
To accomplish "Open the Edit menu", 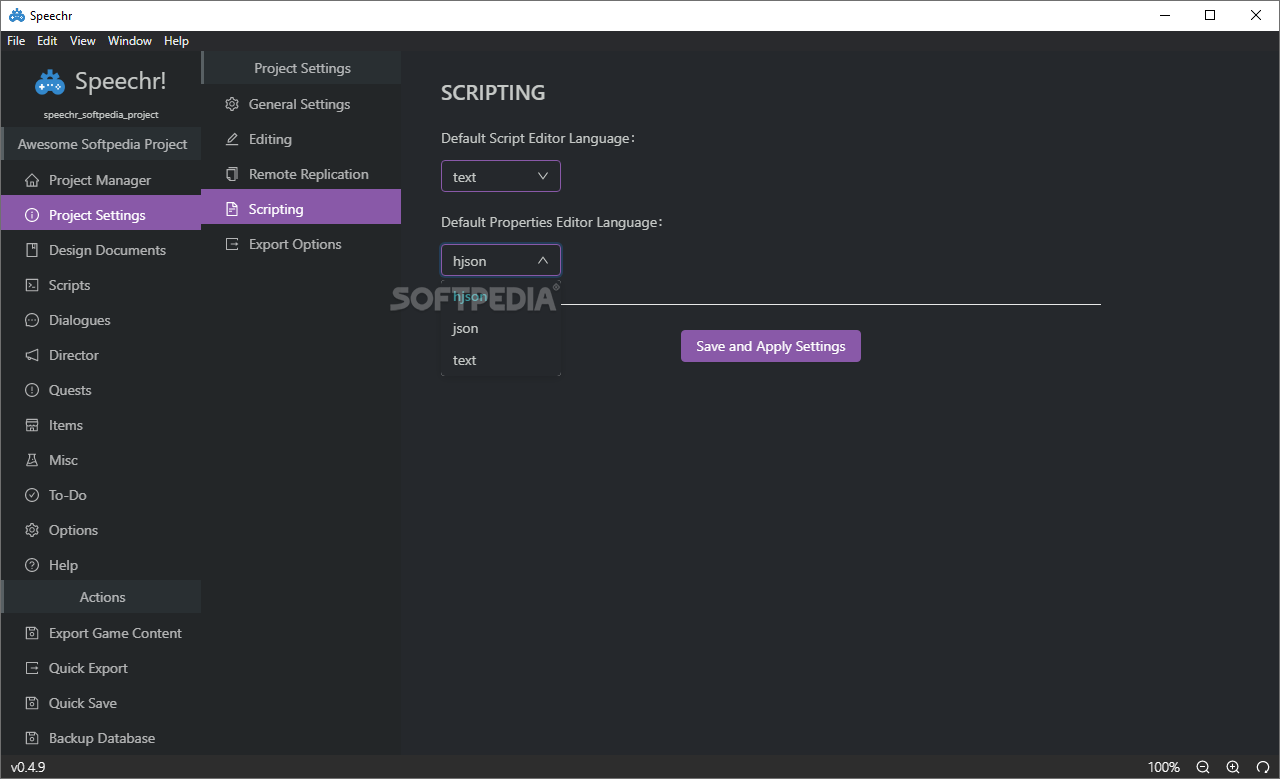I will click(x=47, y=41).
